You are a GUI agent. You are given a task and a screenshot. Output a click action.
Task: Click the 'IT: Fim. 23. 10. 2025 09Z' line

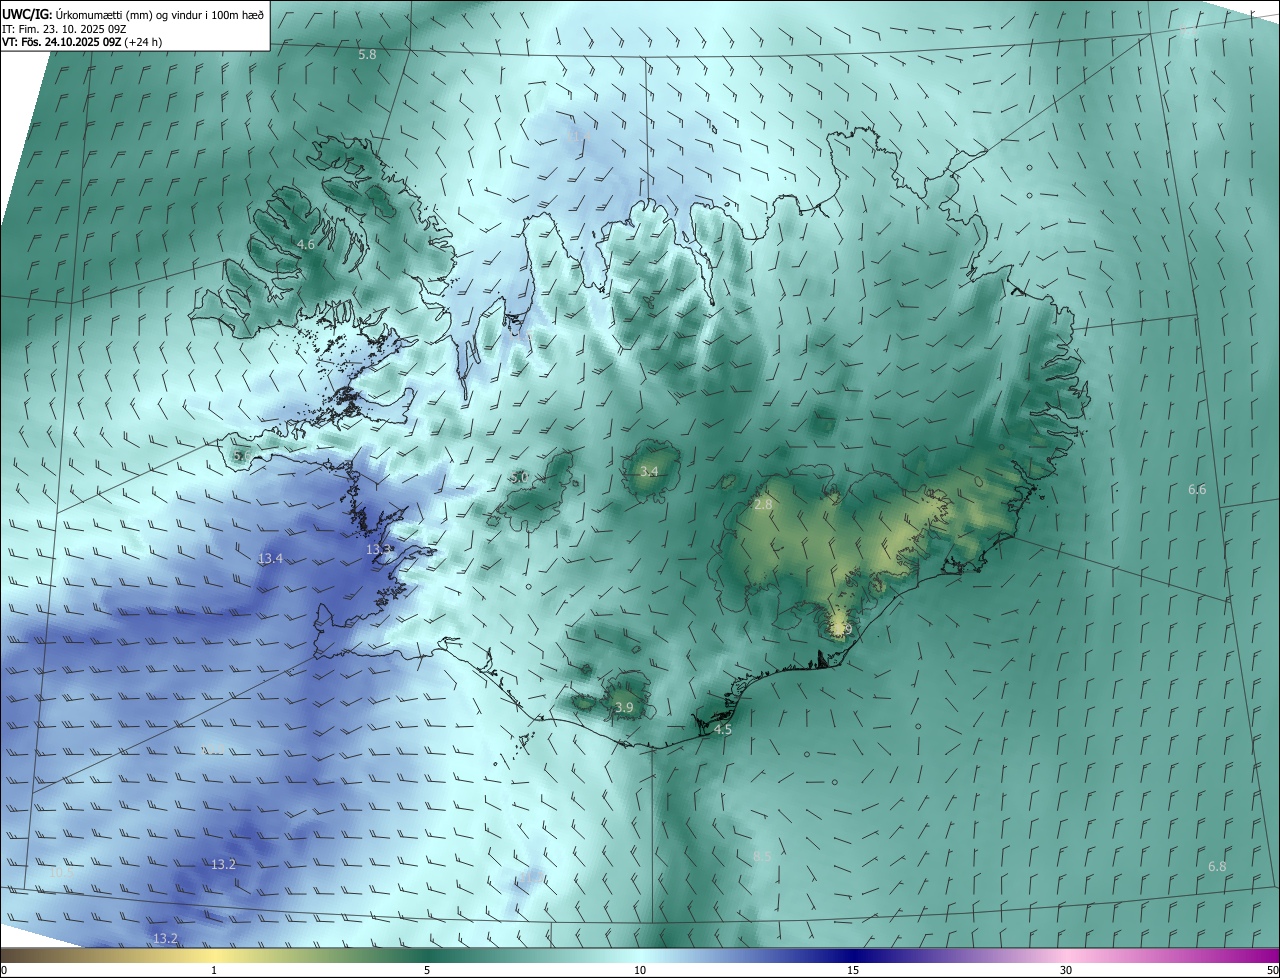coord(63,29)
